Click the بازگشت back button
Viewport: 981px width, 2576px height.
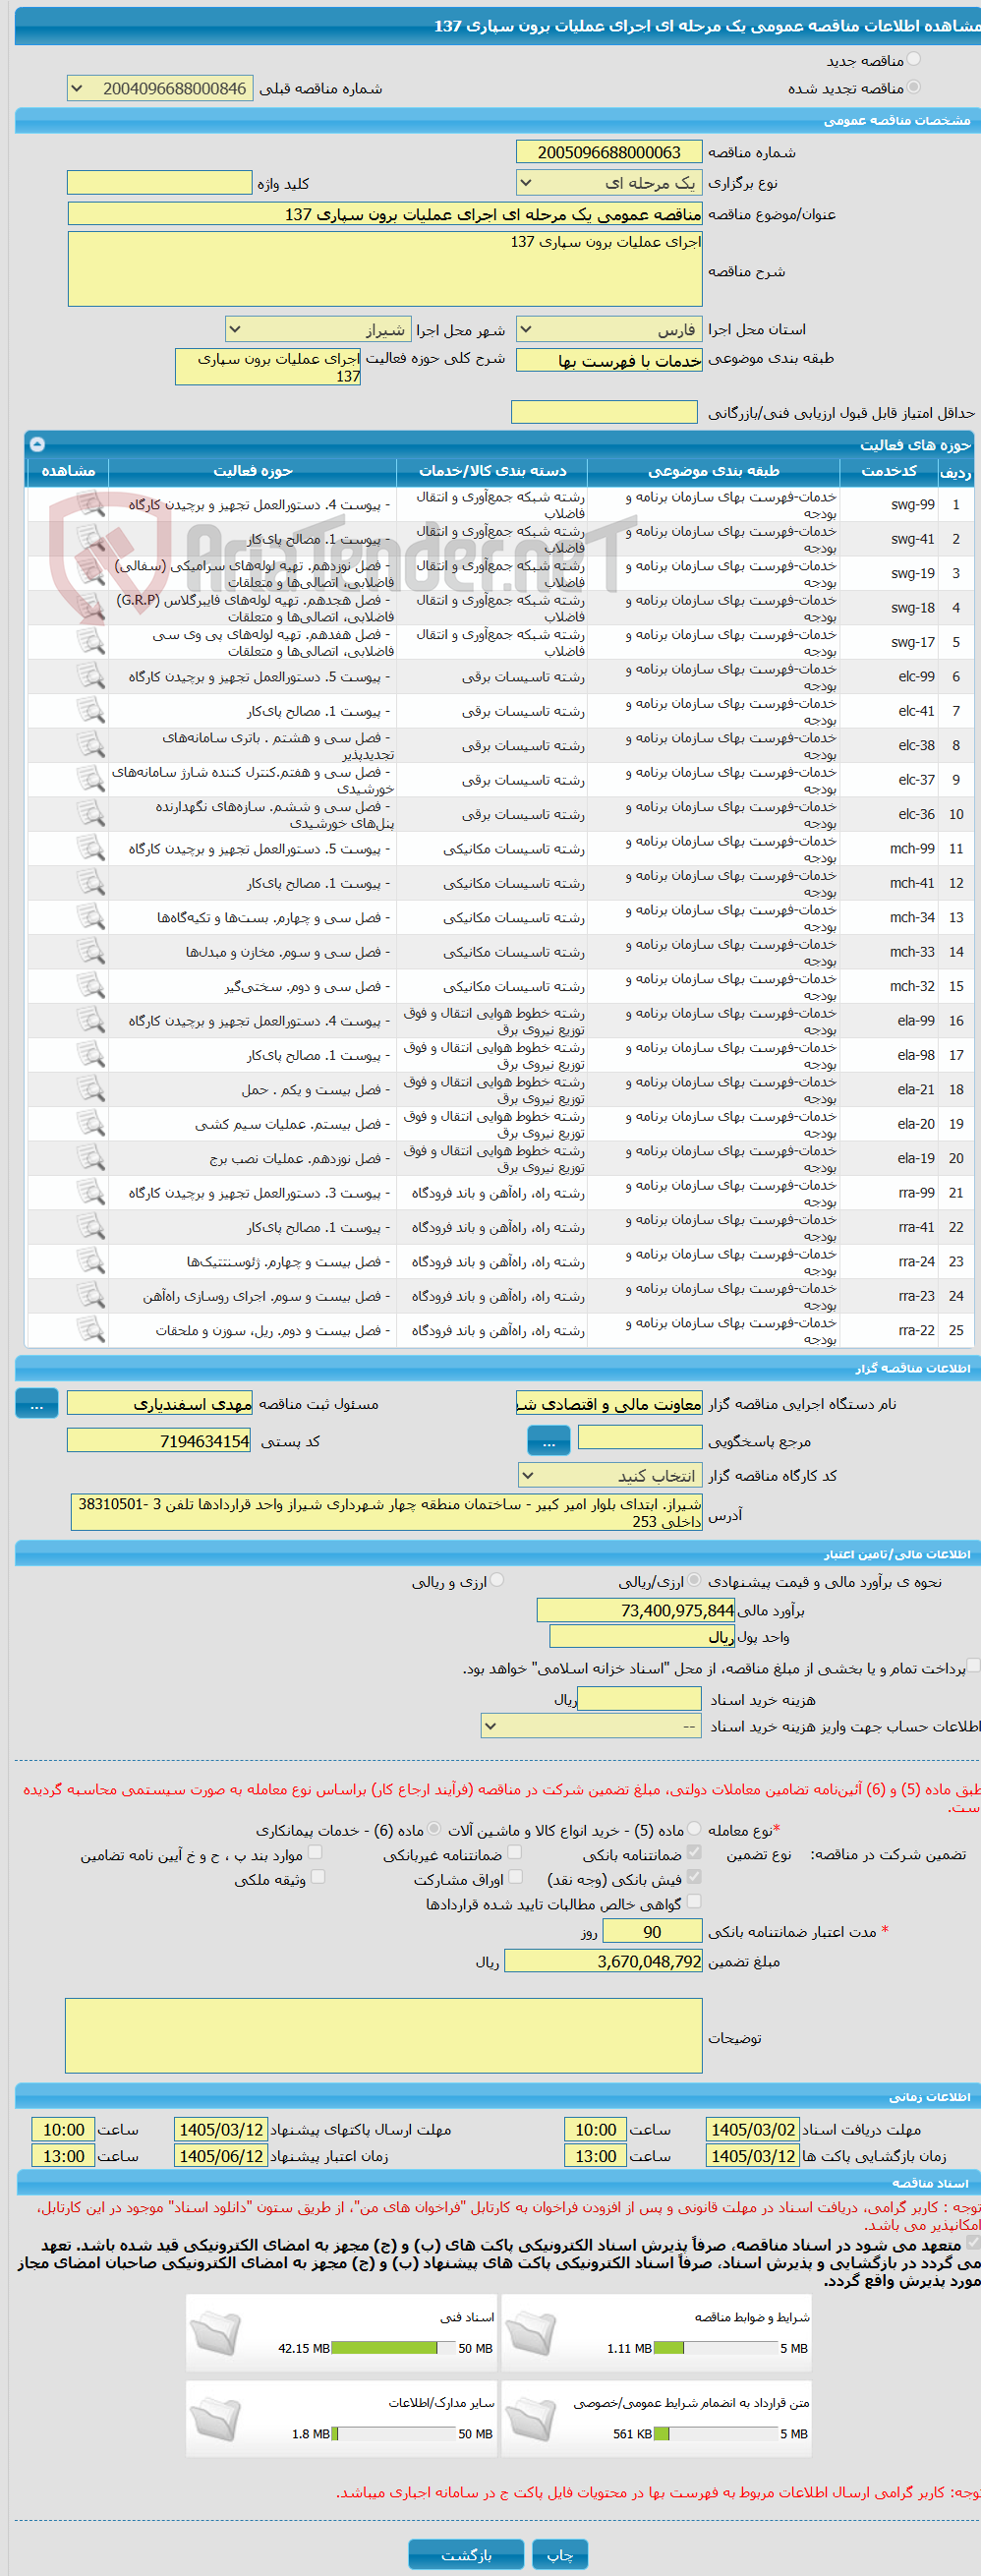point(466,2554)
